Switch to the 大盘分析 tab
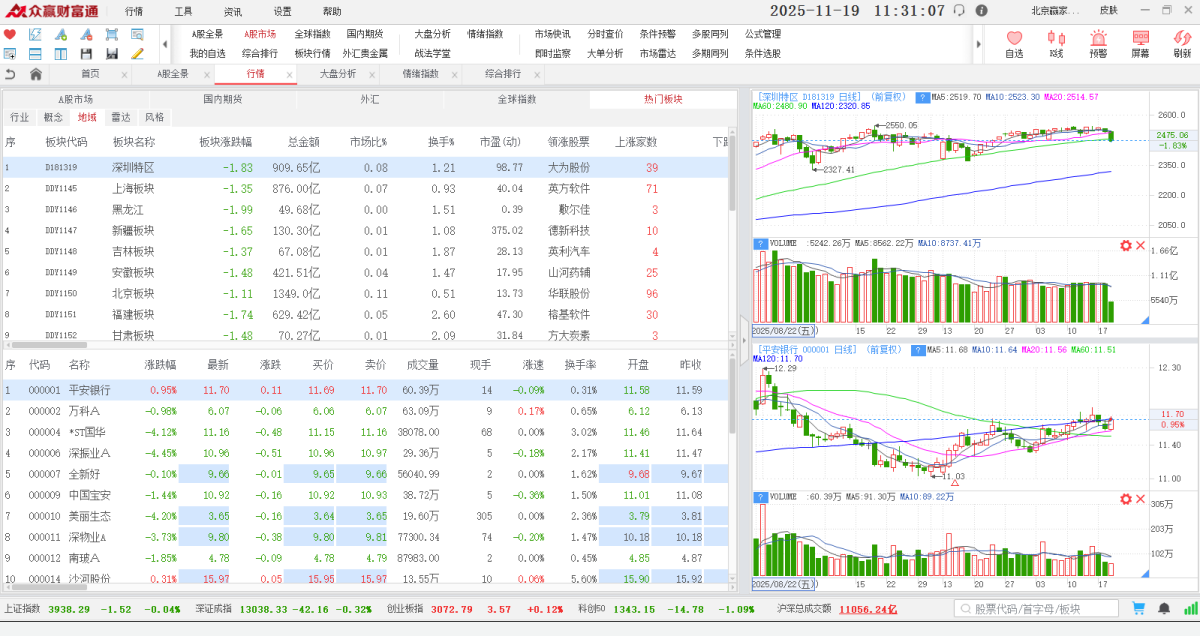This screenshot has width=1200, height=636. (337, 74)
